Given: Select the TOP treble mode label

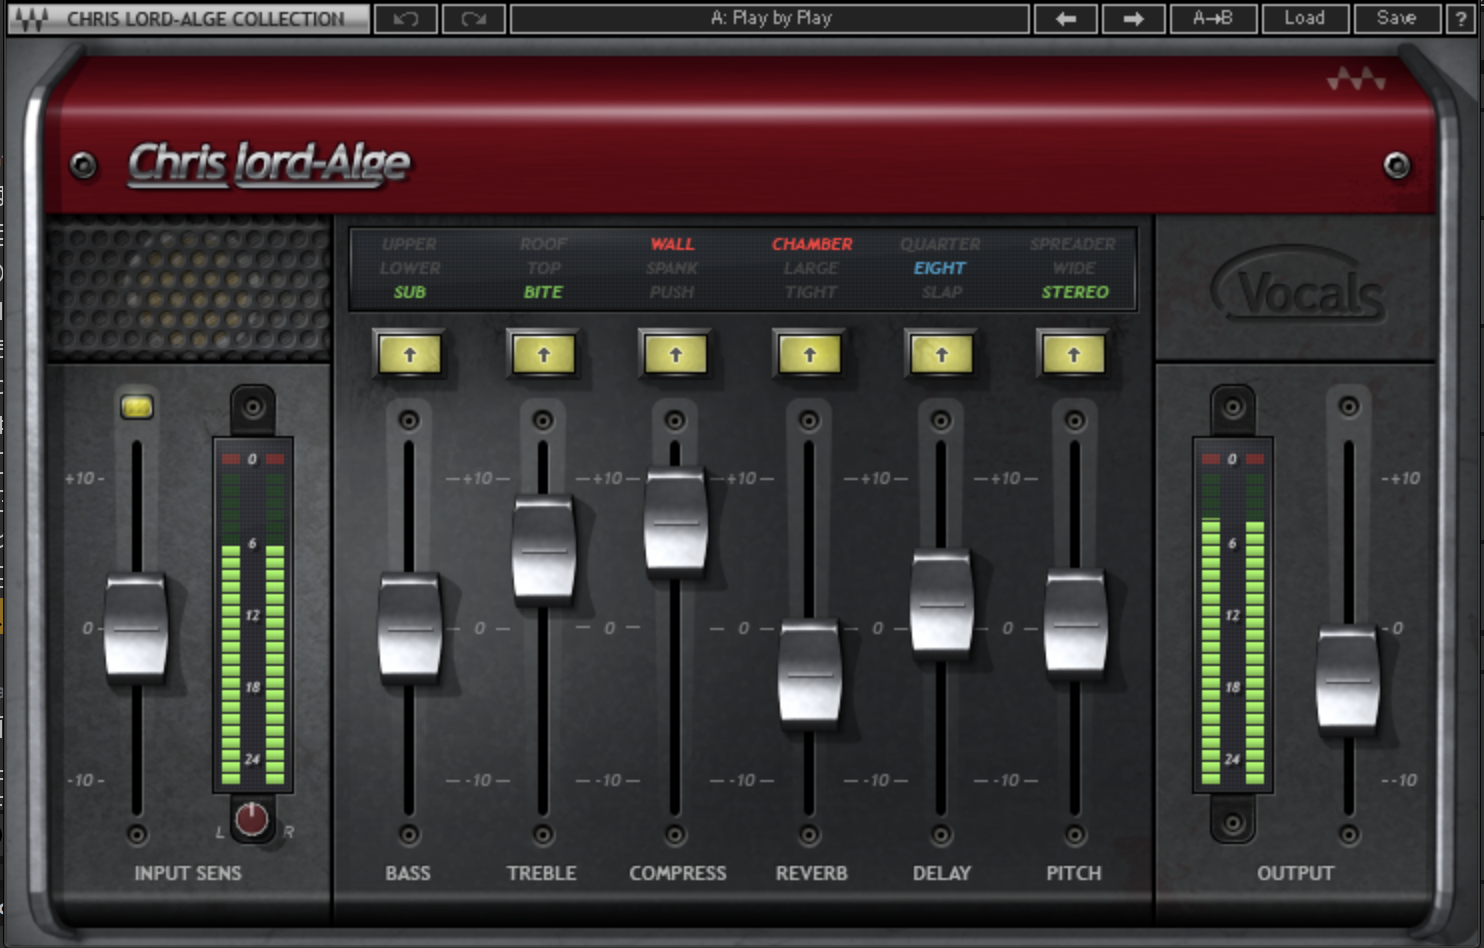Looking at the screenshot, I should [543, 268].
